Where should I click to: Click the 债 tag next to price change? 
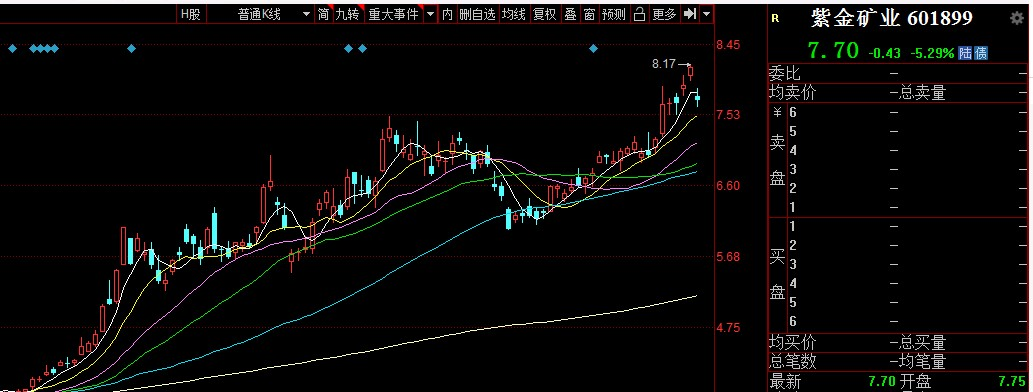980,53
